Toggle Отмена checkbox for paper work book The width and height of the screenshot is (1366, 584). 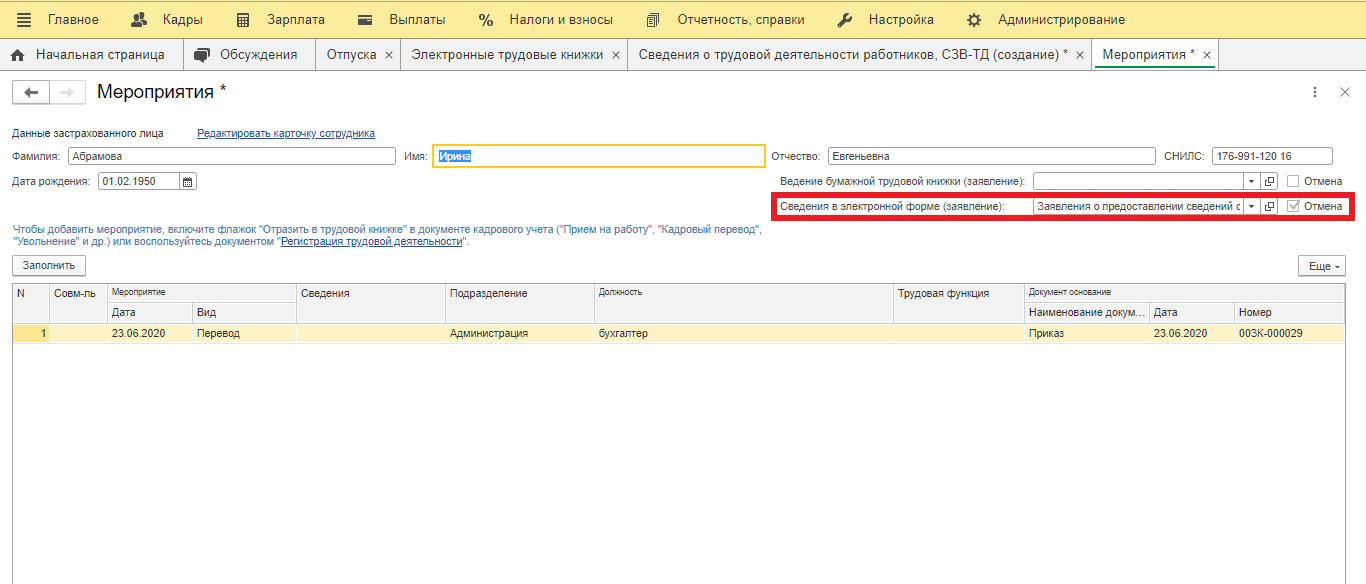[1293, 182]
